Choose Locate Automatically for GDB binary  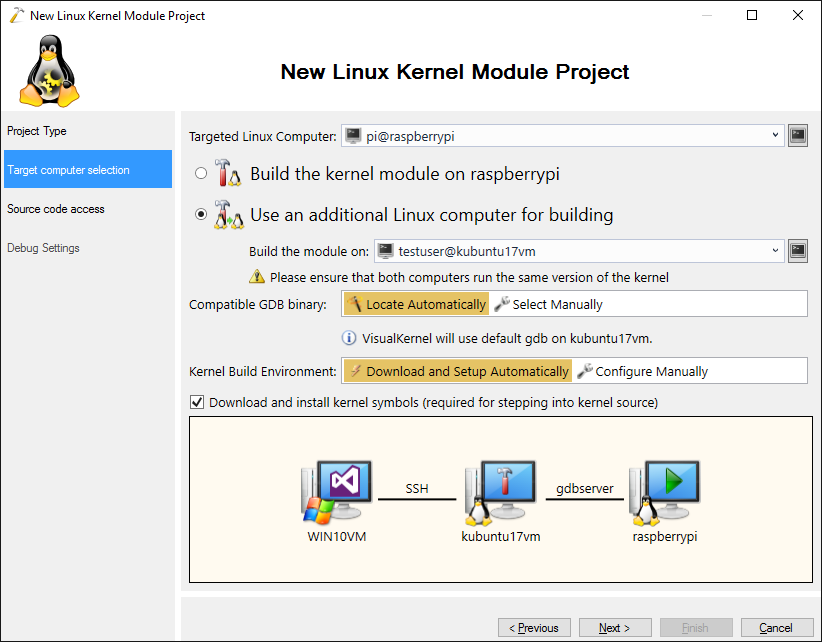[416, 304]
